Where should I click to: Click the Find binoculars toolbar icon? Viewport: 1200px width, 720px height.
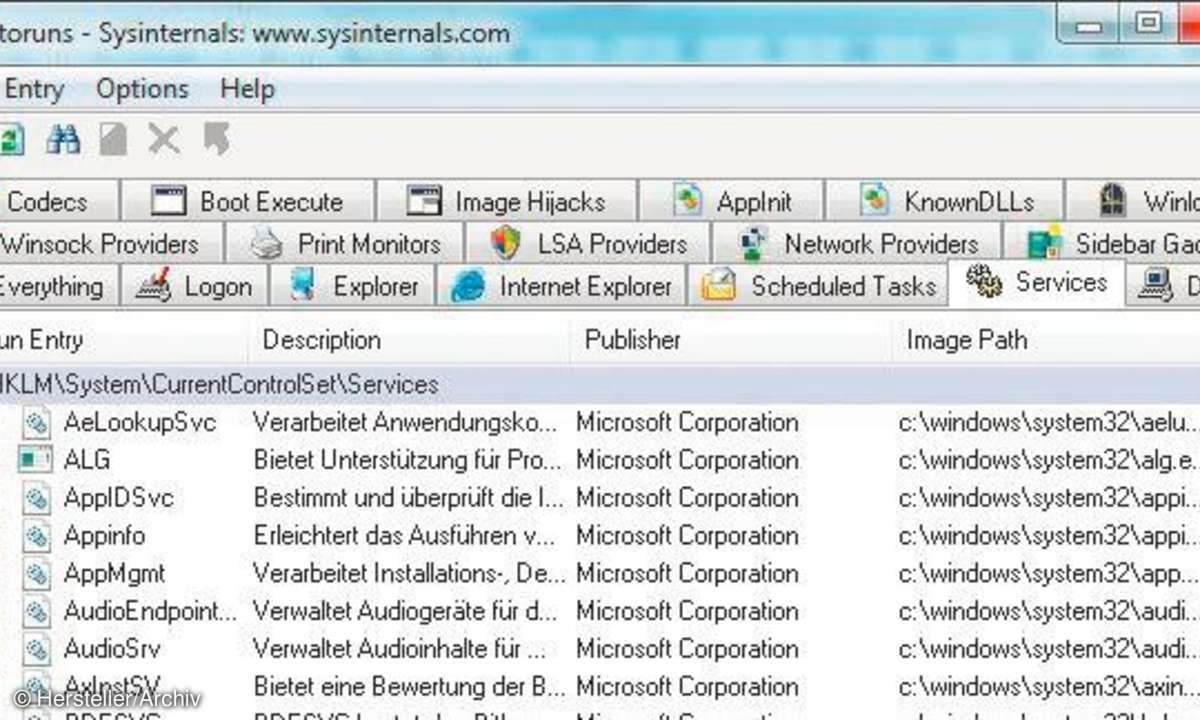(63, 140)
